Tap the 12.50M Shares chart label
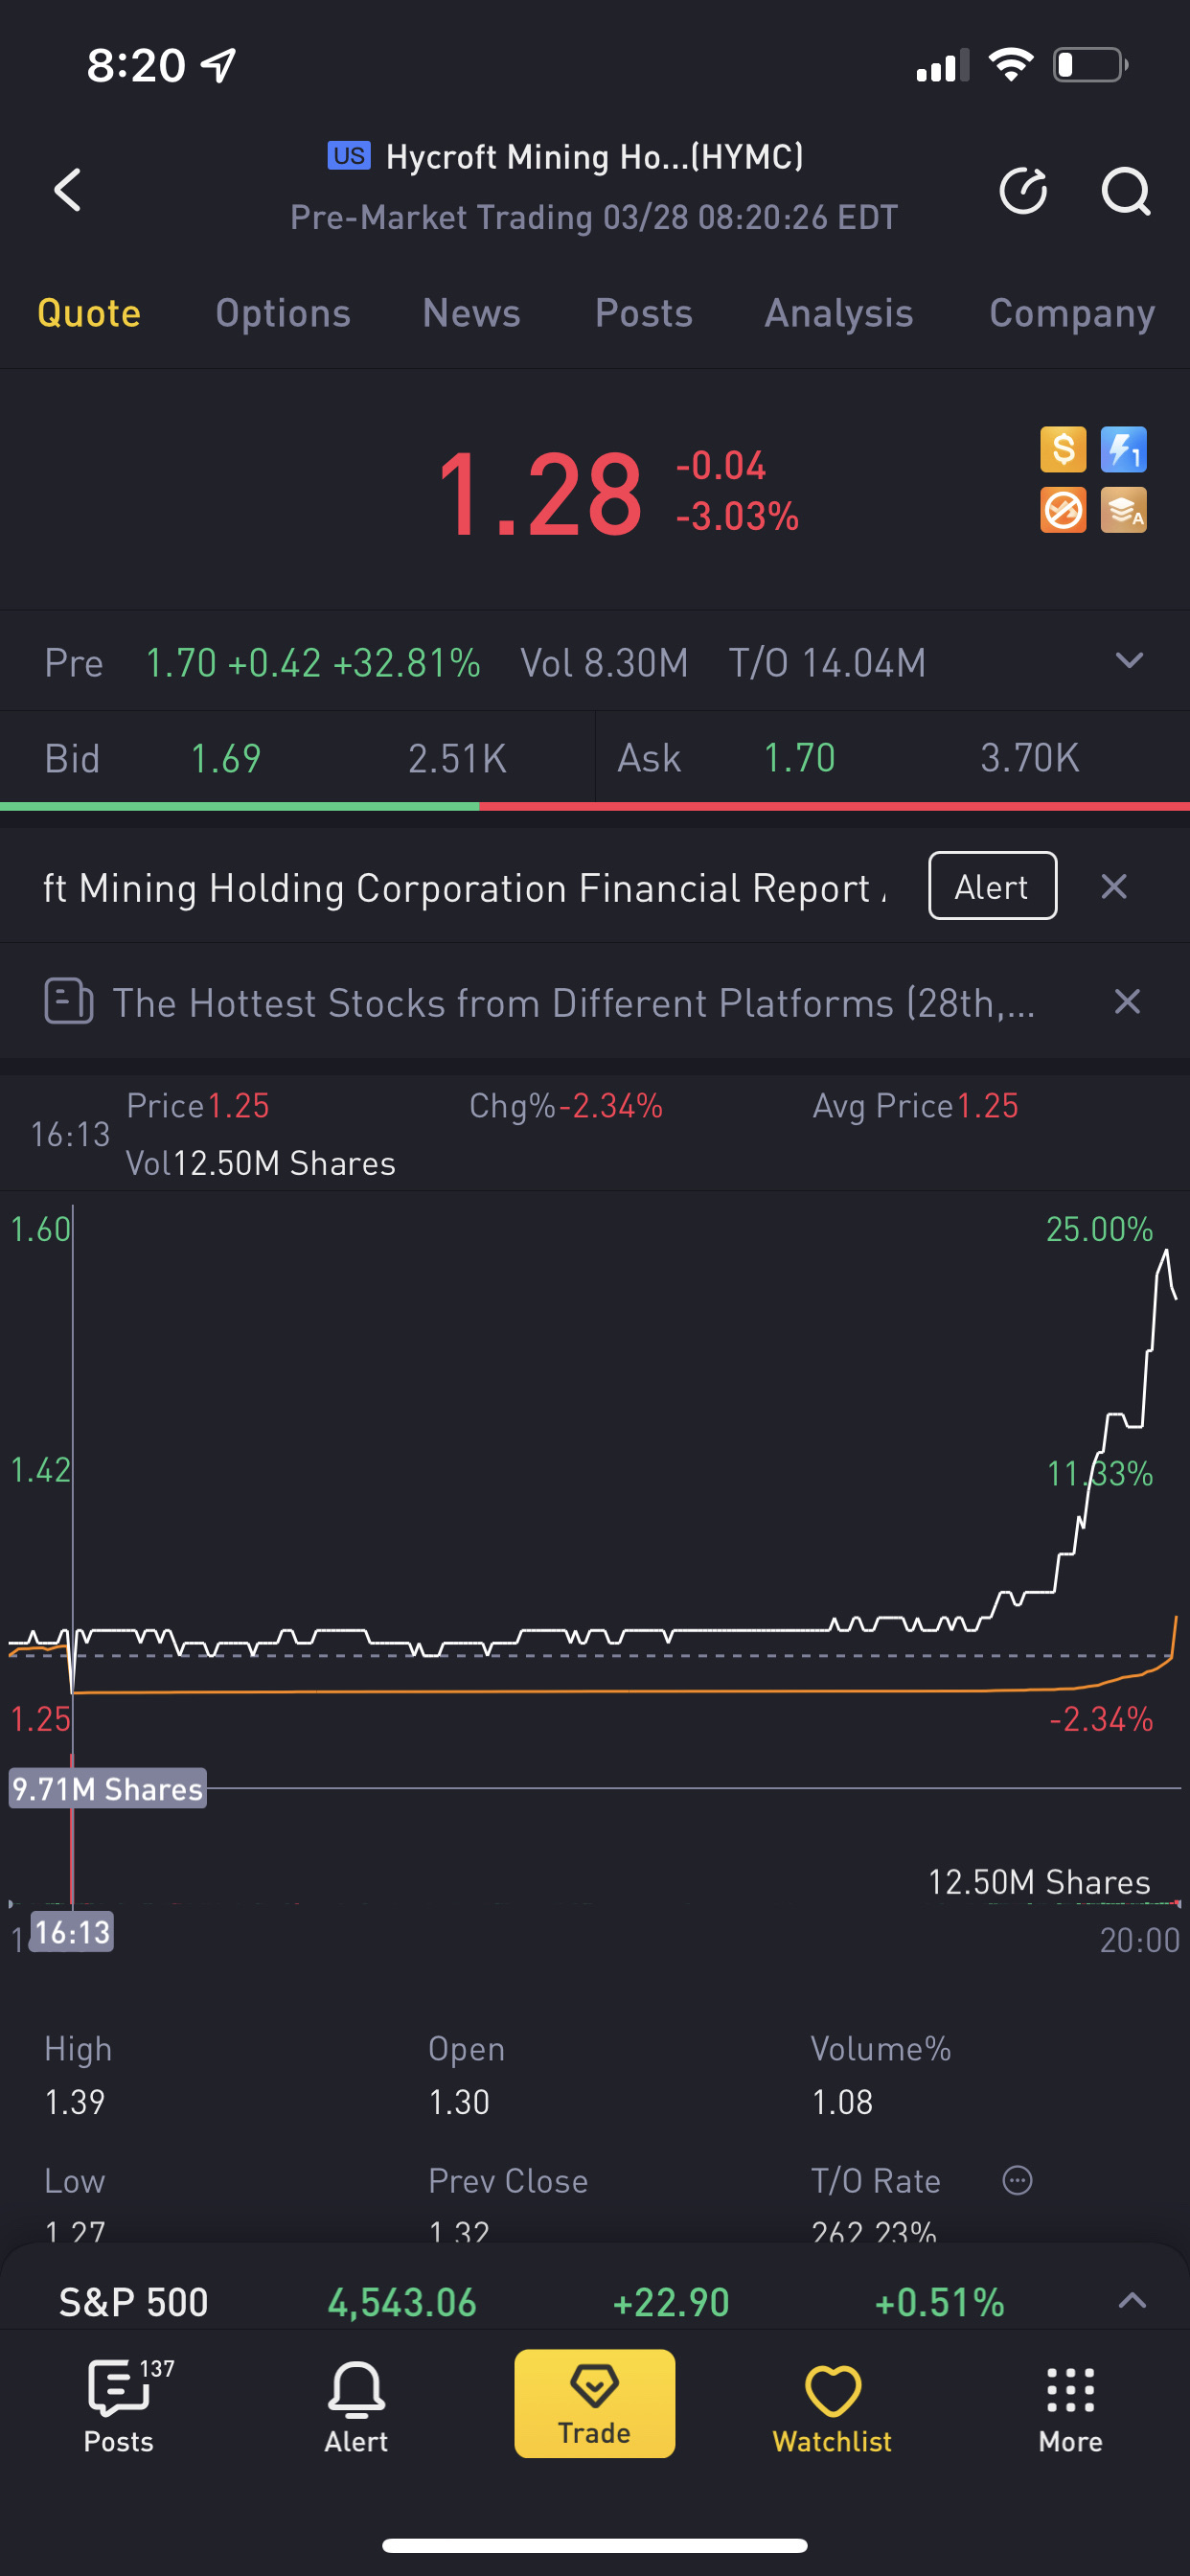This screenshot has width=1190, height=2576. [1039, 1882]
